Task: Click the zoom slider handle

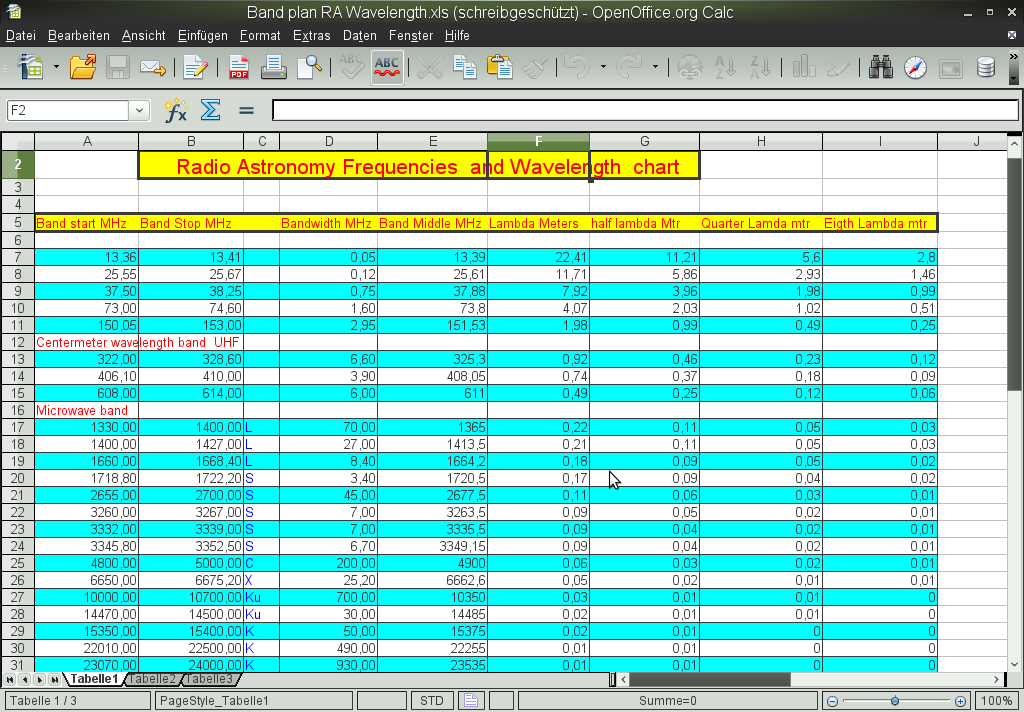Action: click(895, 701)
